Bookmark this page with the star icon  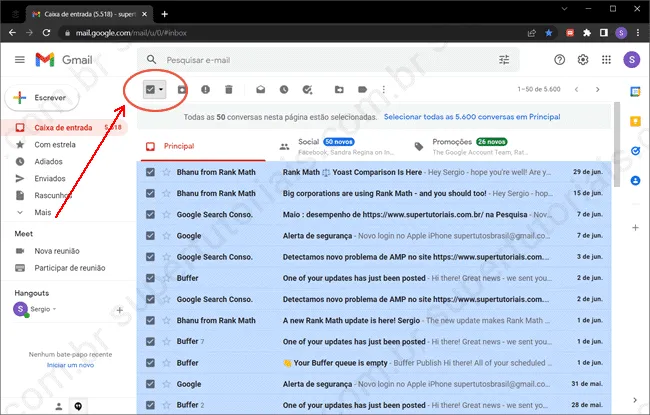tap(548, 33)
